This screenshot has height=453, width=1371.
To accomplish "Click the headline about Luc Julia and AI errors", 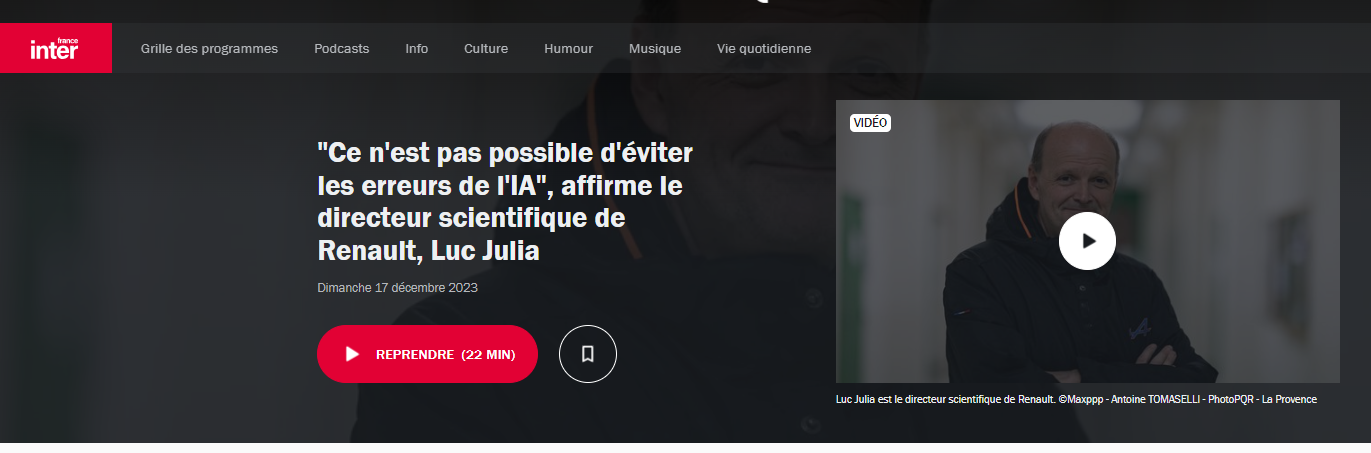I will (505, 202).
